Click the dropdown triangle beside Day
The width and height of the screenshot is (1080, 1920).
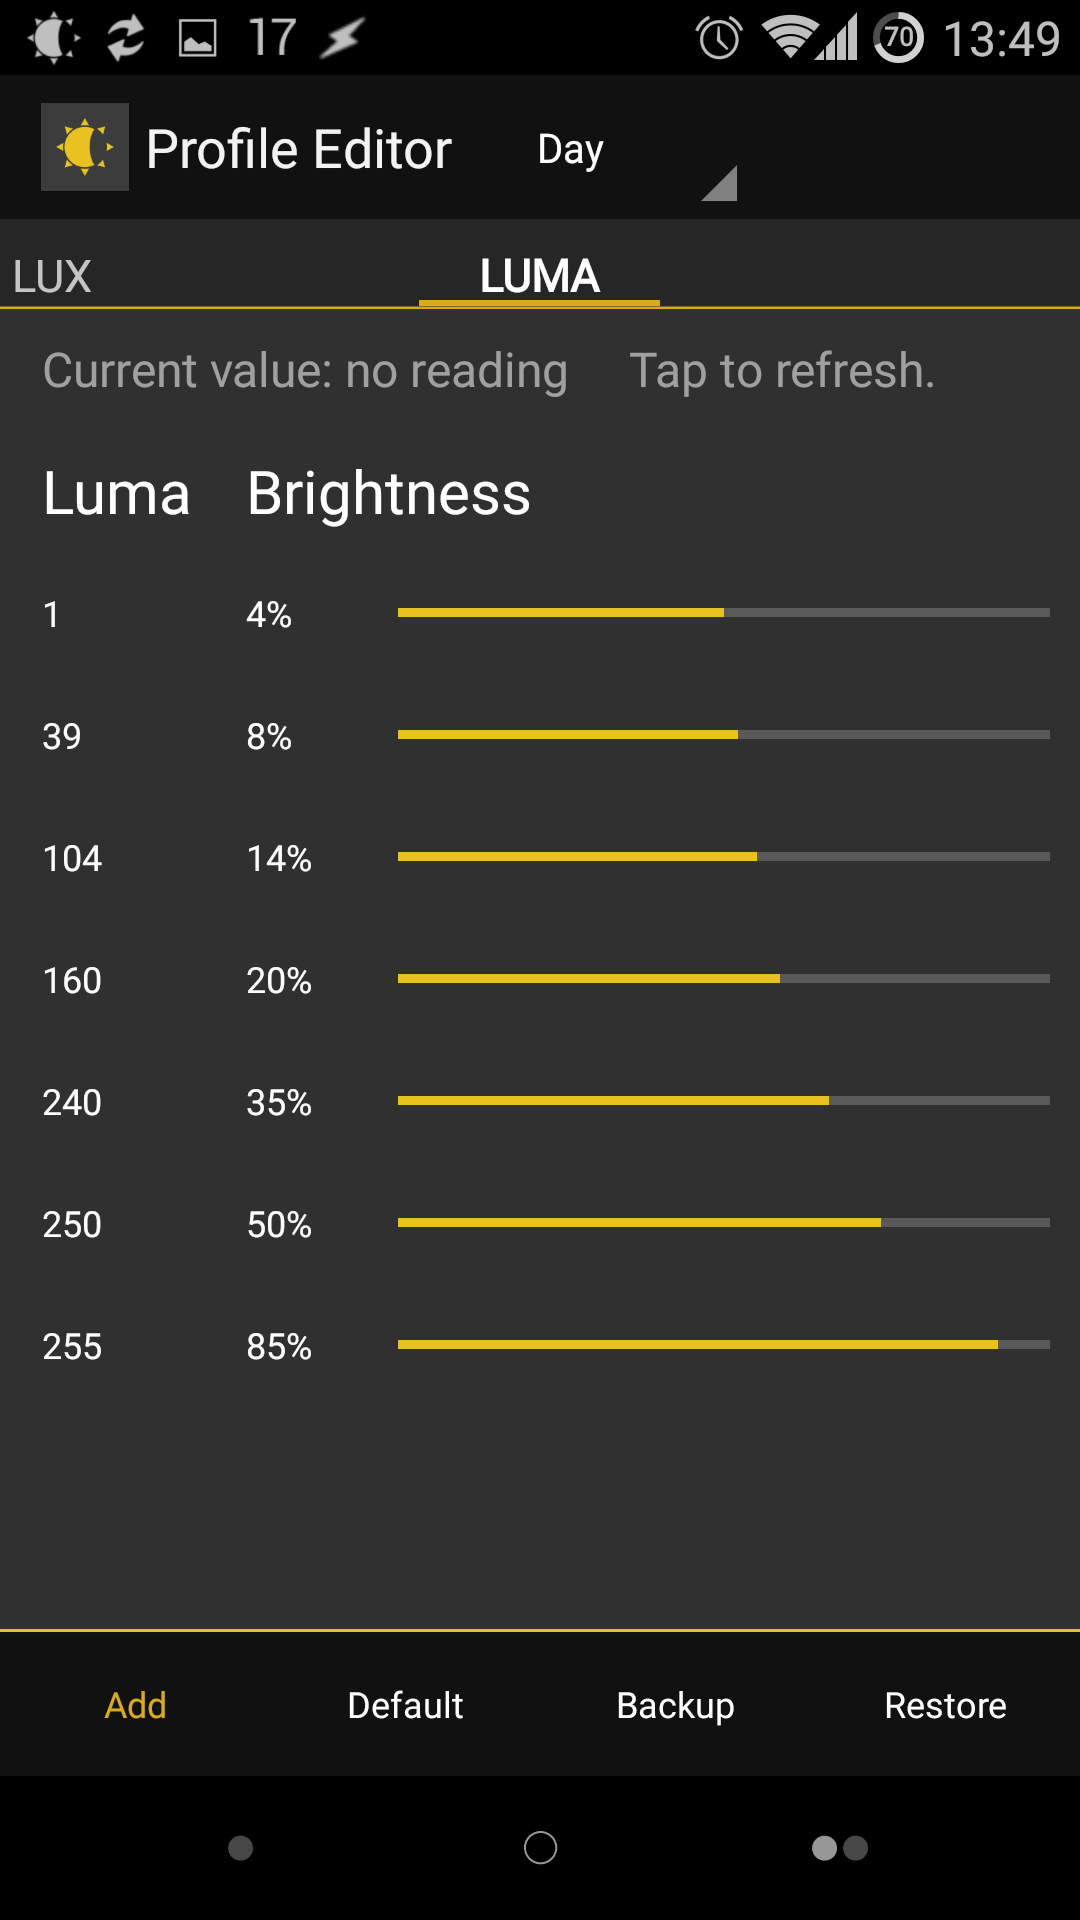[720, 183]
